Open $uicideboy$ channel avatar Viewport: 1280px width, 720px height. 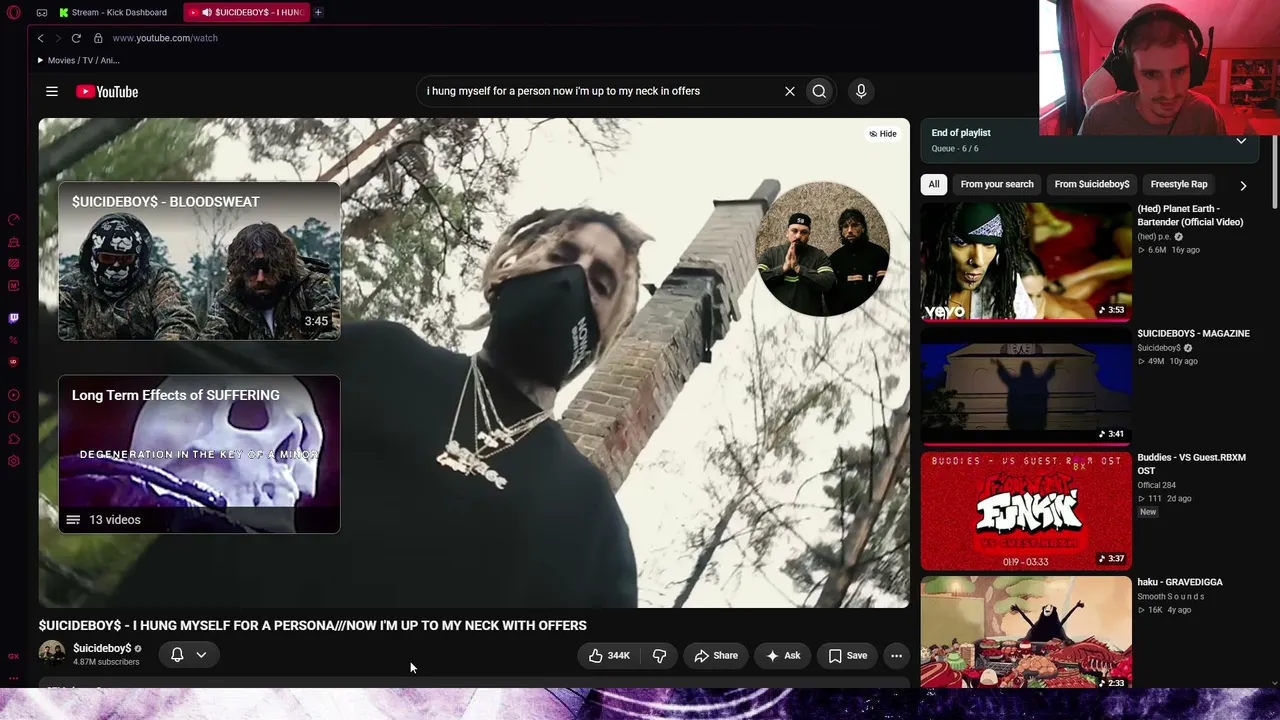pyautogui.click(x=52, y=654)
